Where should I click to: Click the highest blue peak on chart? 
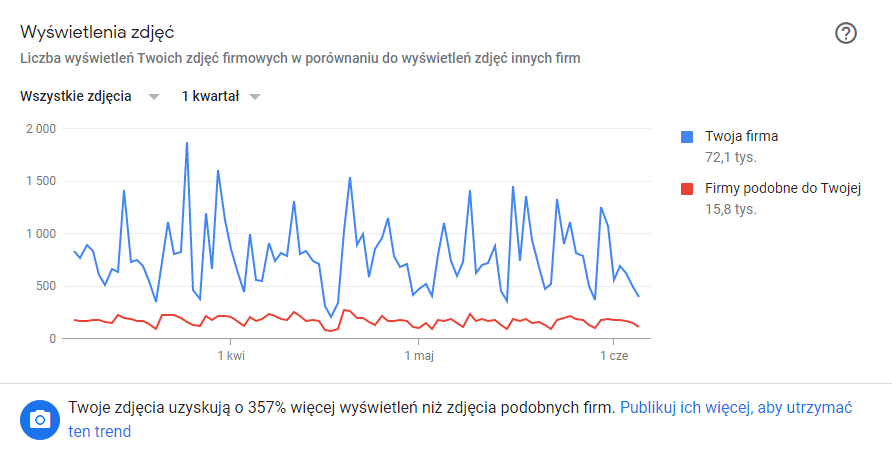[x=187, y=143]
